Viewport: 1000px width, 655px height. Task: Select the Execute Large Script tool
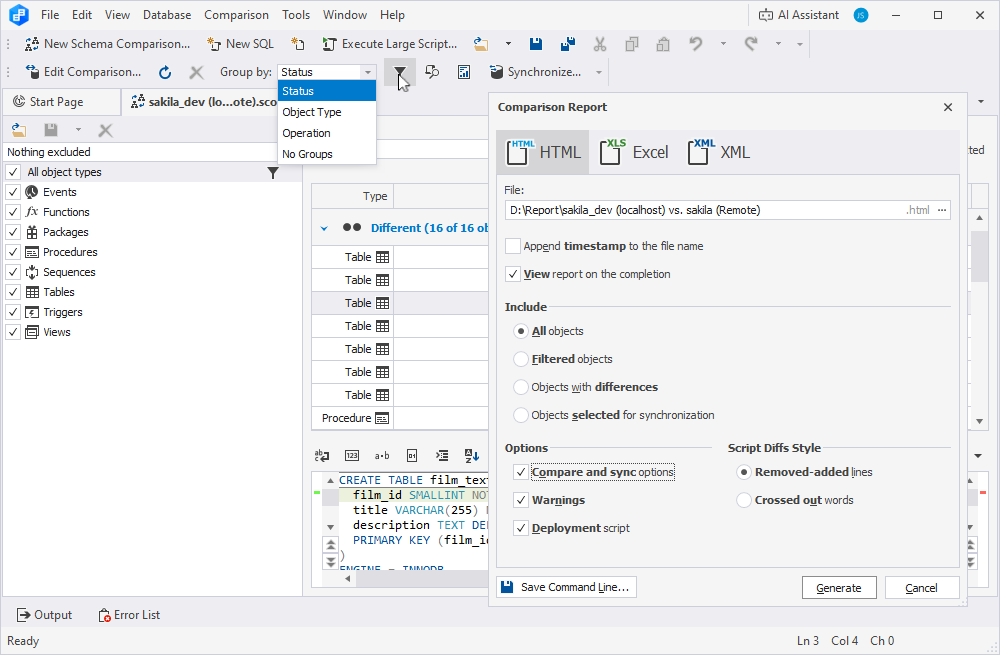(x=388, y=43)
